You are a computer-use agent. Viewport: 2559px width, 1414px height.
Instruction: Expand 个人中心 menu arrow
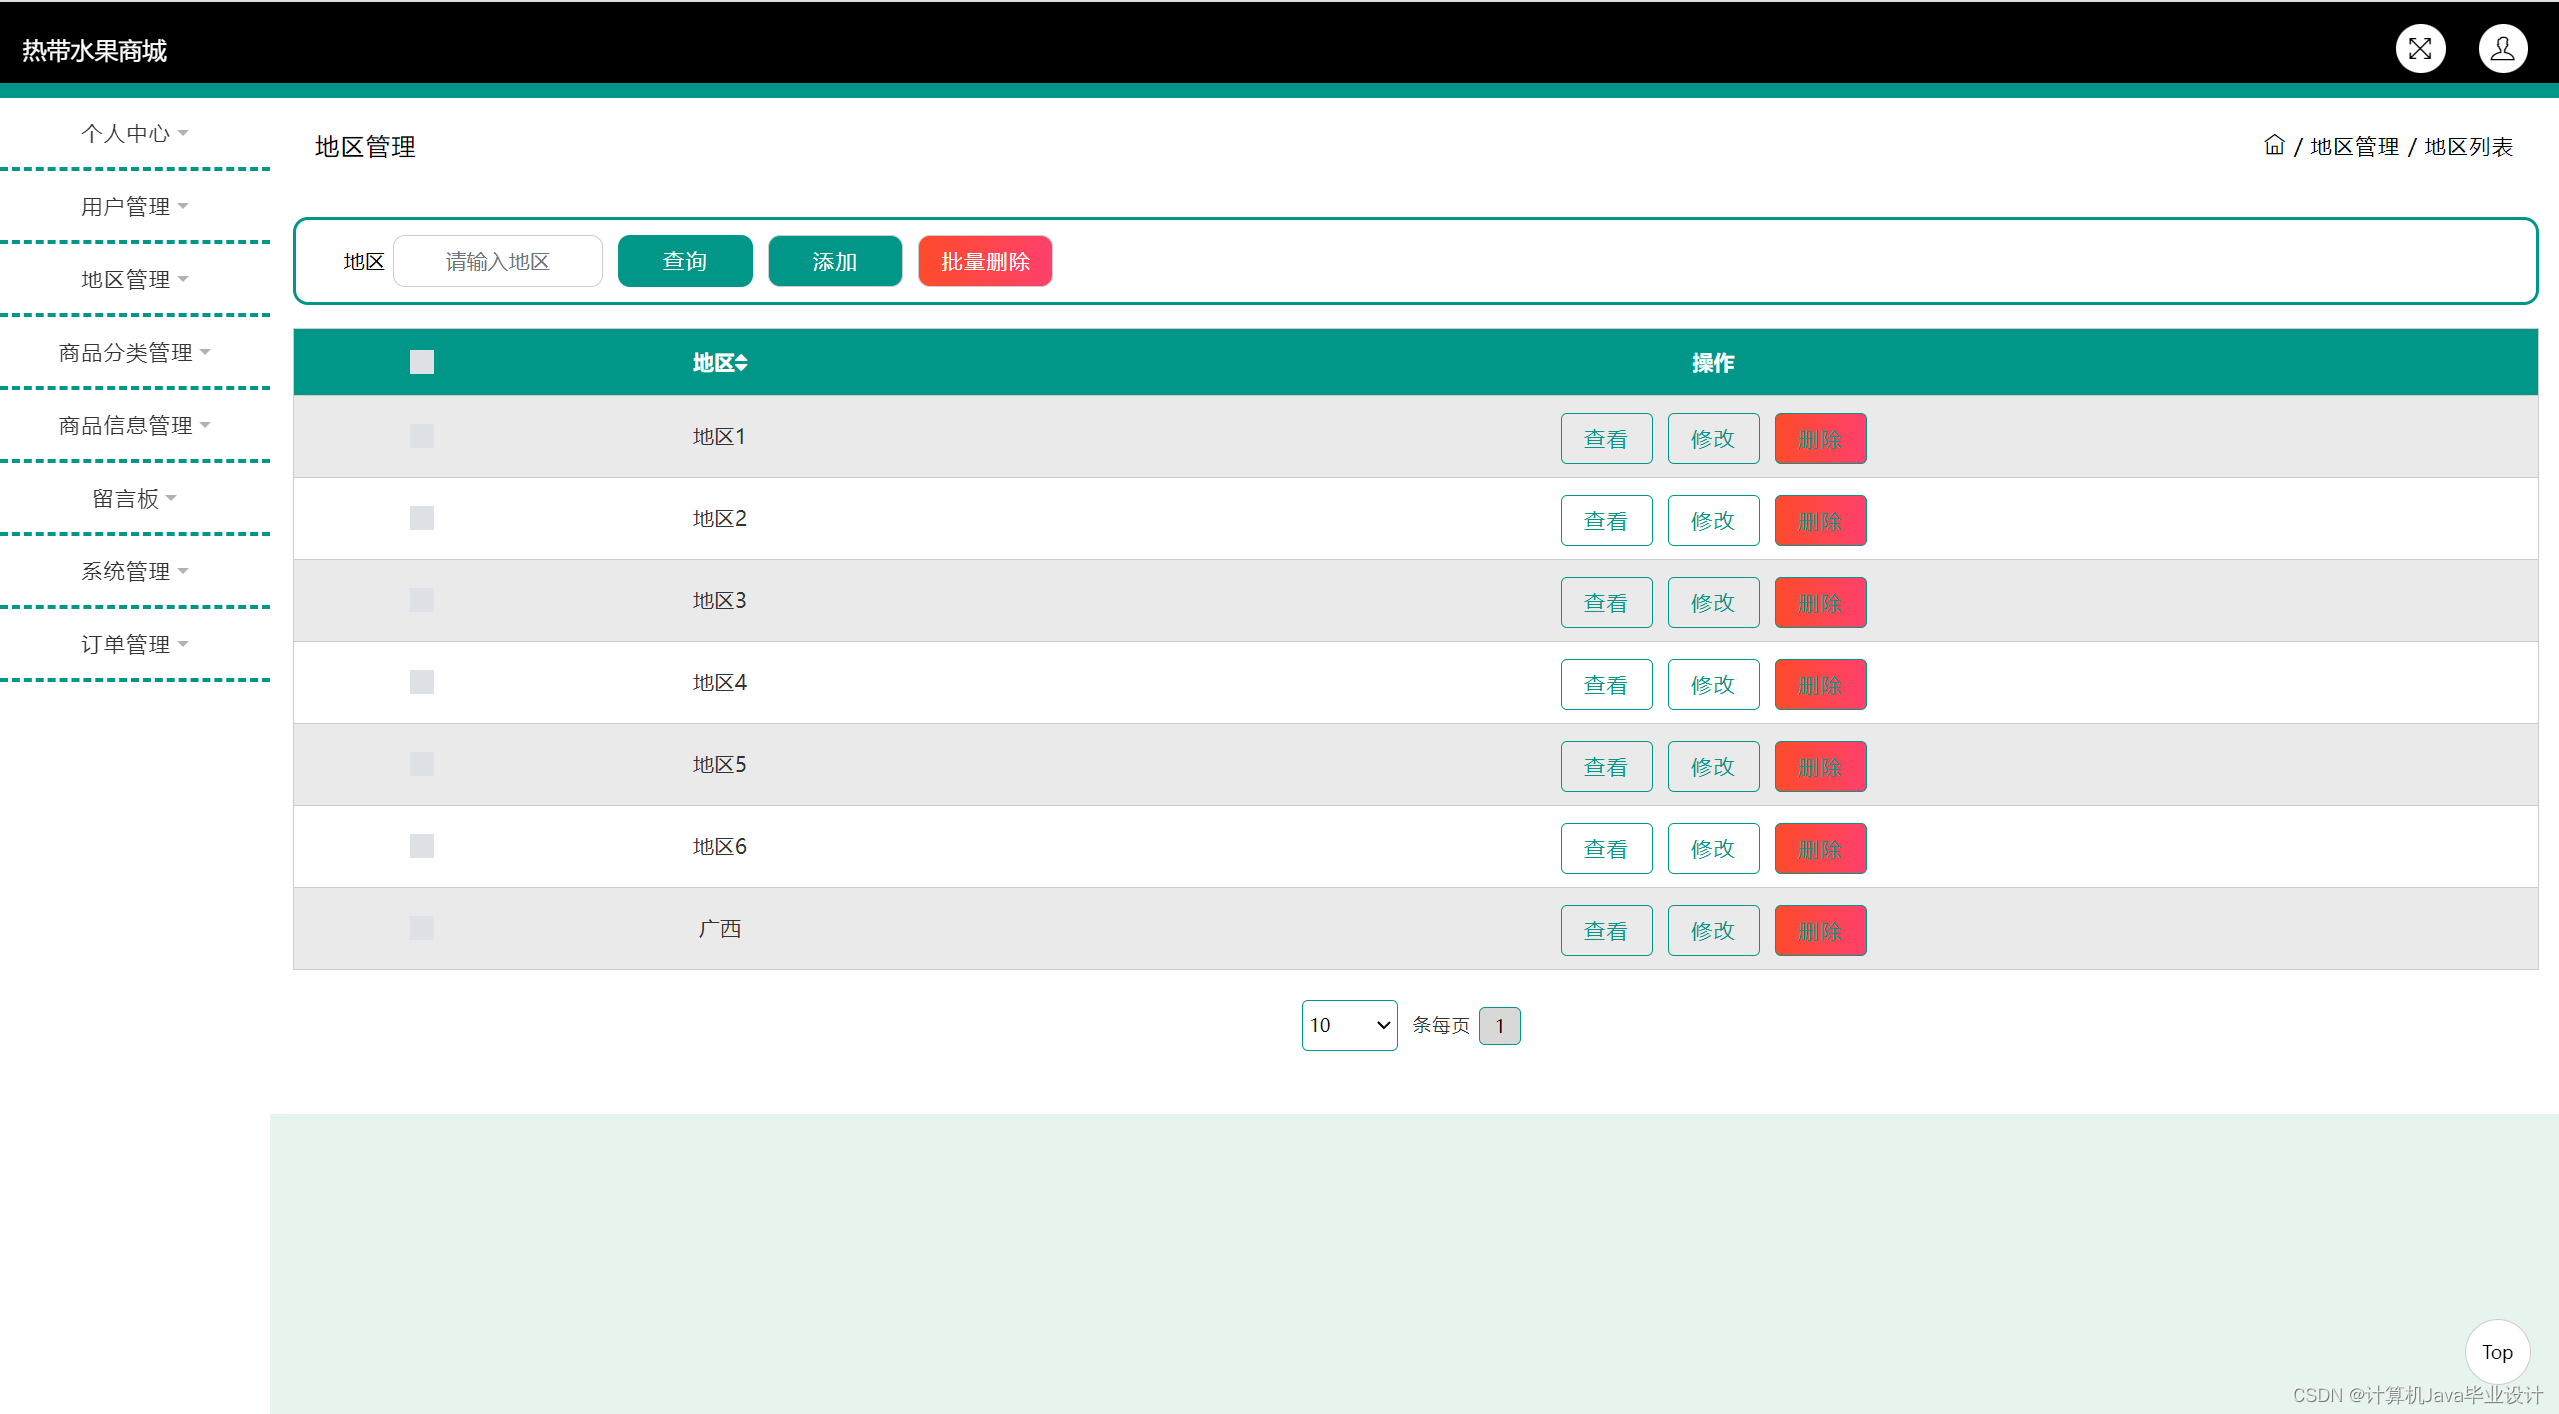coord(183,133)
